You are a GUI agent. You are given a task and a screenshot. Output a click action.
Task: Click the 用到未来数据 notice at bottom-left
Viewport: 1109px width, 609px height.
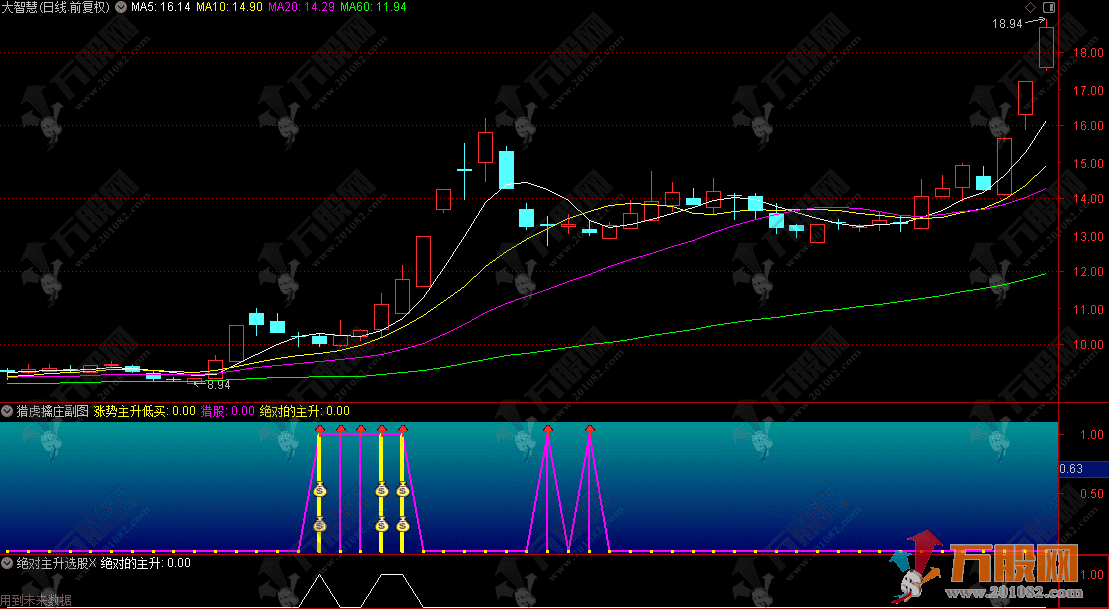pyautogui.click(x=36, y=600)
